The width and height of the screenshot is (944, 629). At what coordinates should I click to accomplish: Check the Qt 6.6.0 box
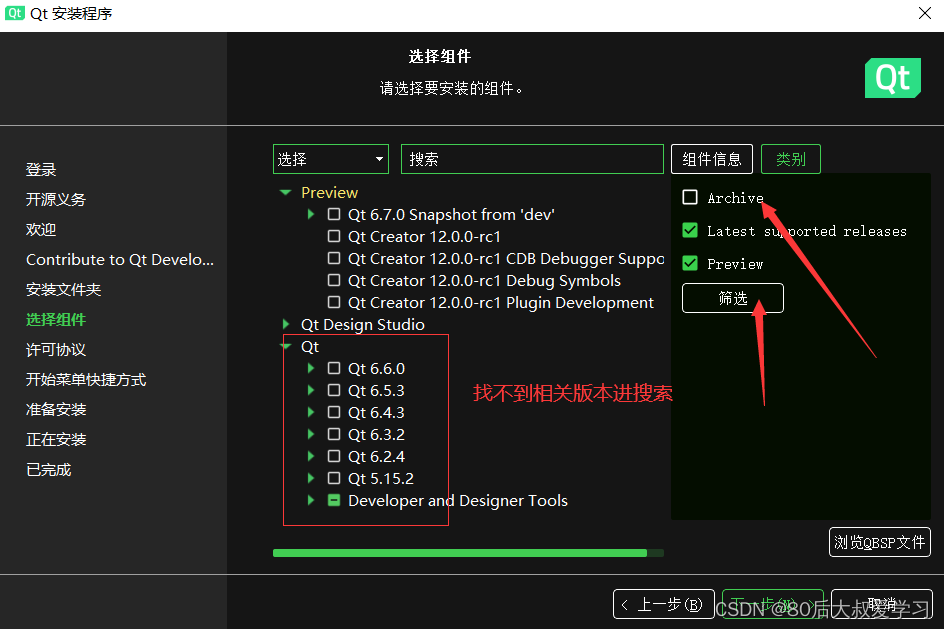[334, 368]
